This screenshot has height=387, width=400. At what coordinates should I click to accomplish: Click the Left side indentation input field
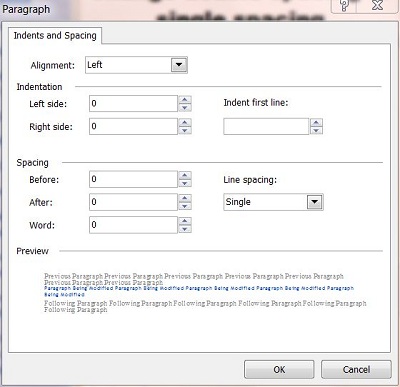[133, 103]
